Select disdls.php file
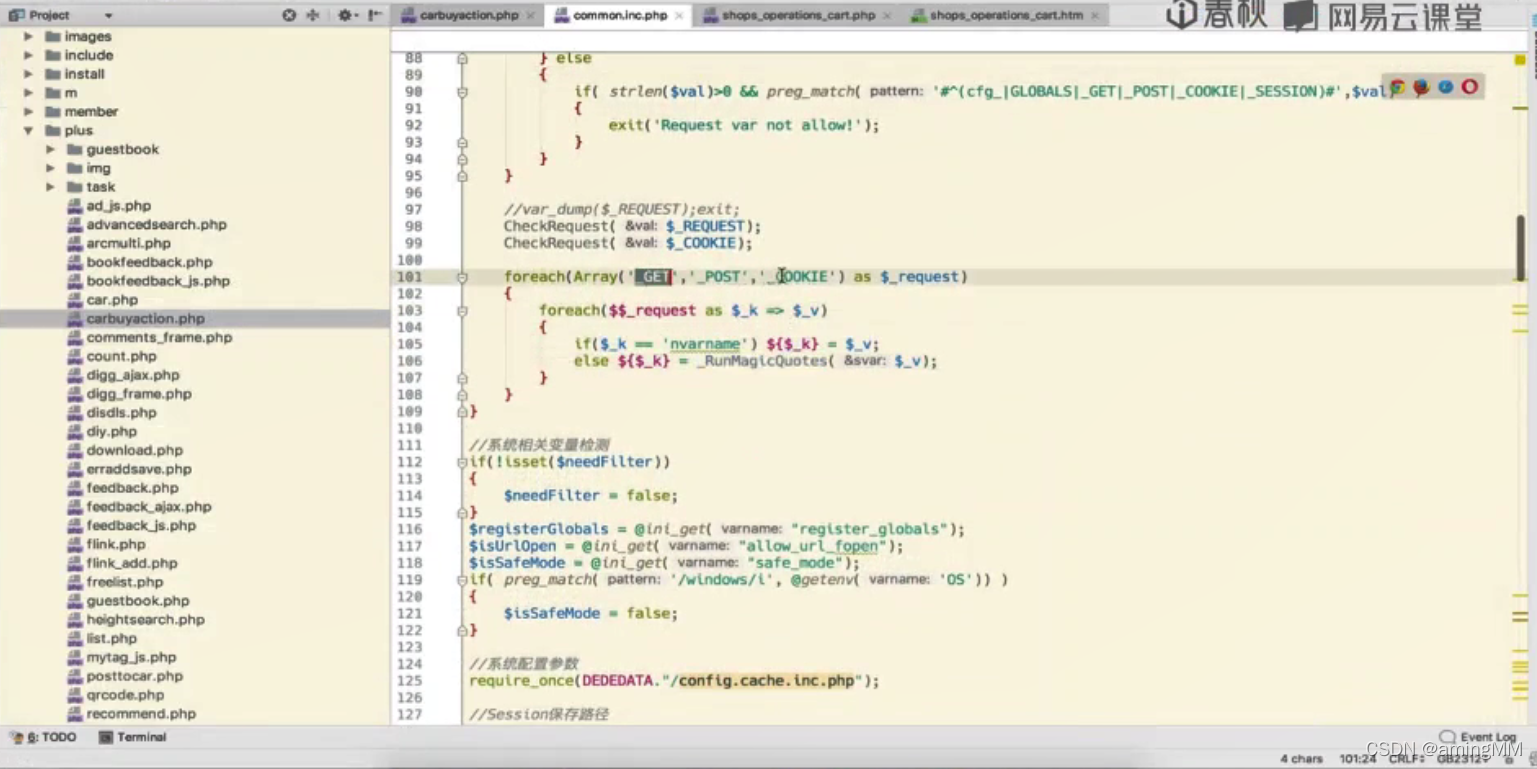 tap(121, 413)
